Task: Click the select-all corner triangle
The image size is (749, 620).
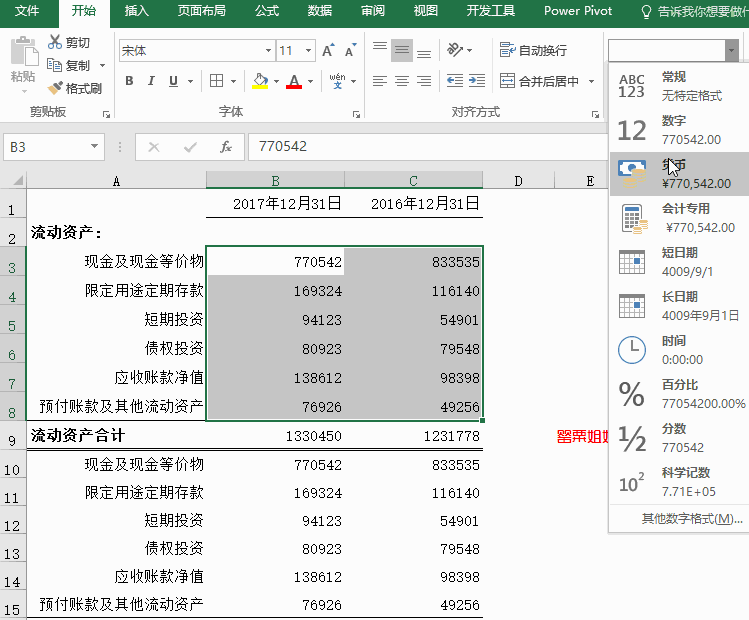Action: point(18,181)
